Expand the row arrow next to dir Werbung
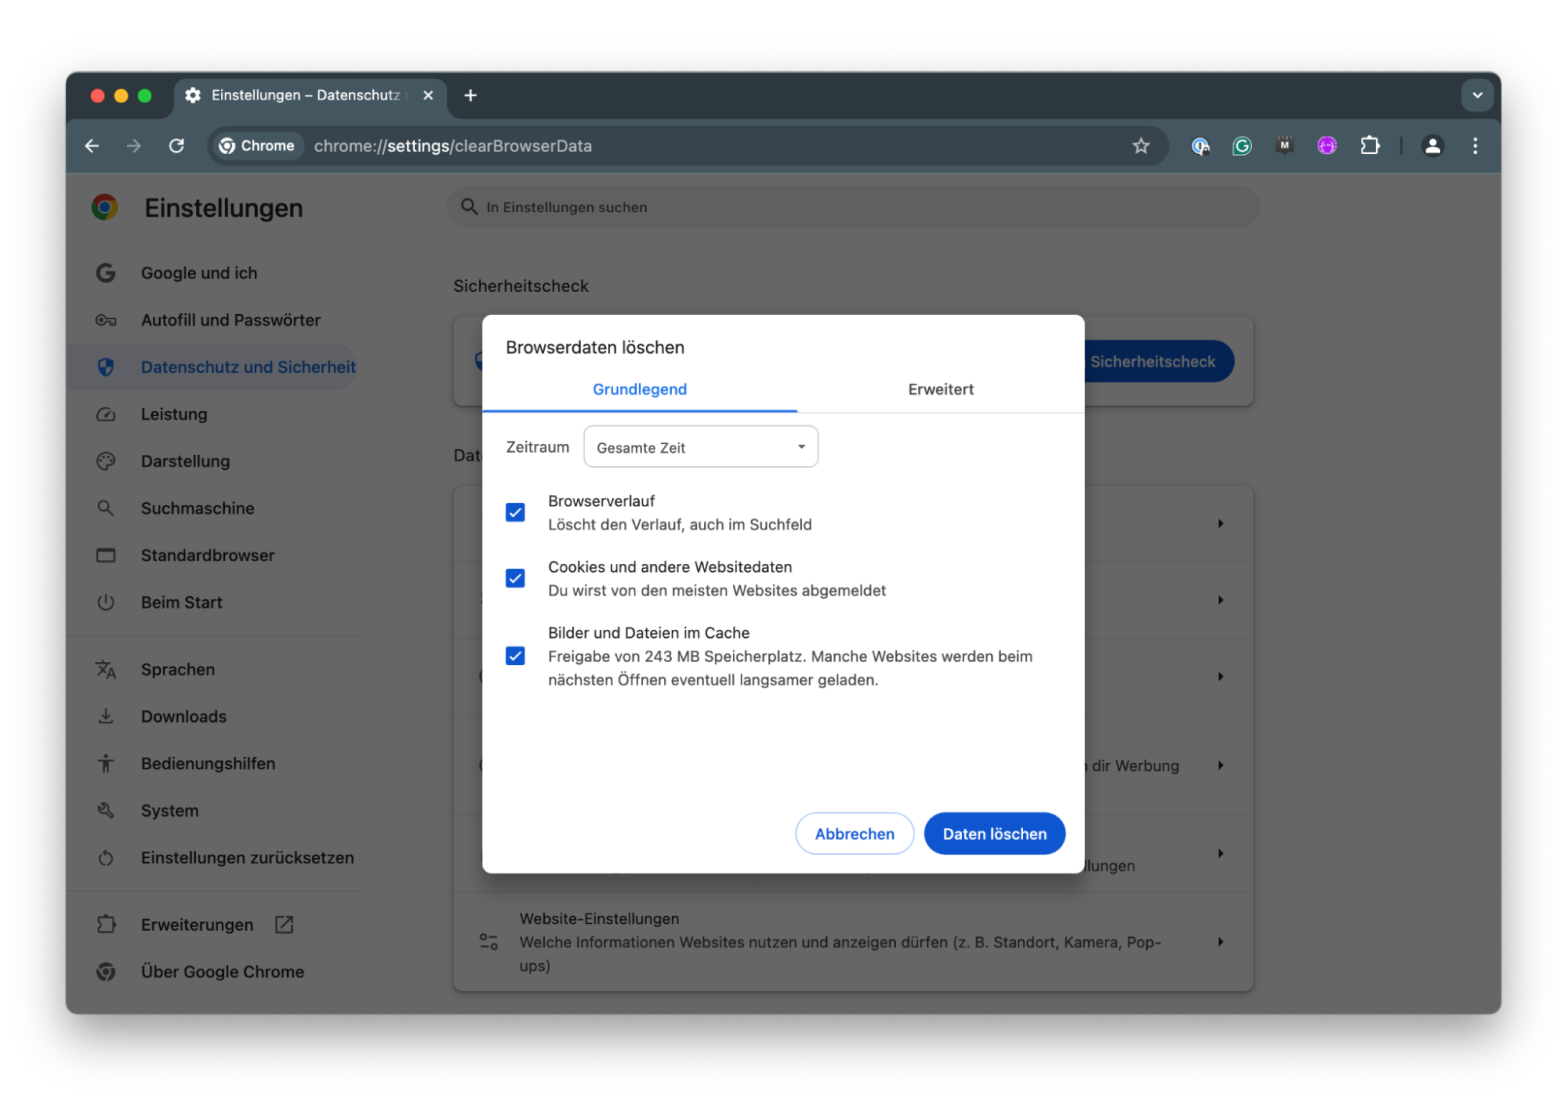Screen dimensions: 1560x1120 point(1220,766)
